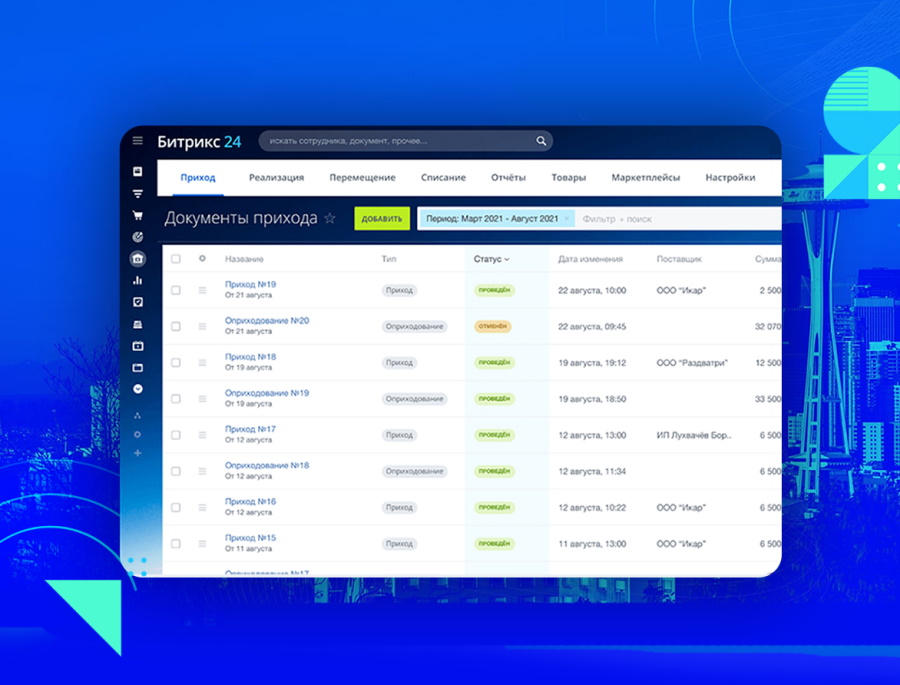Image resolution: width=900 pixels, height=685 pixels.
Task: Open the cash register sidebar icon
Action: 138,324
